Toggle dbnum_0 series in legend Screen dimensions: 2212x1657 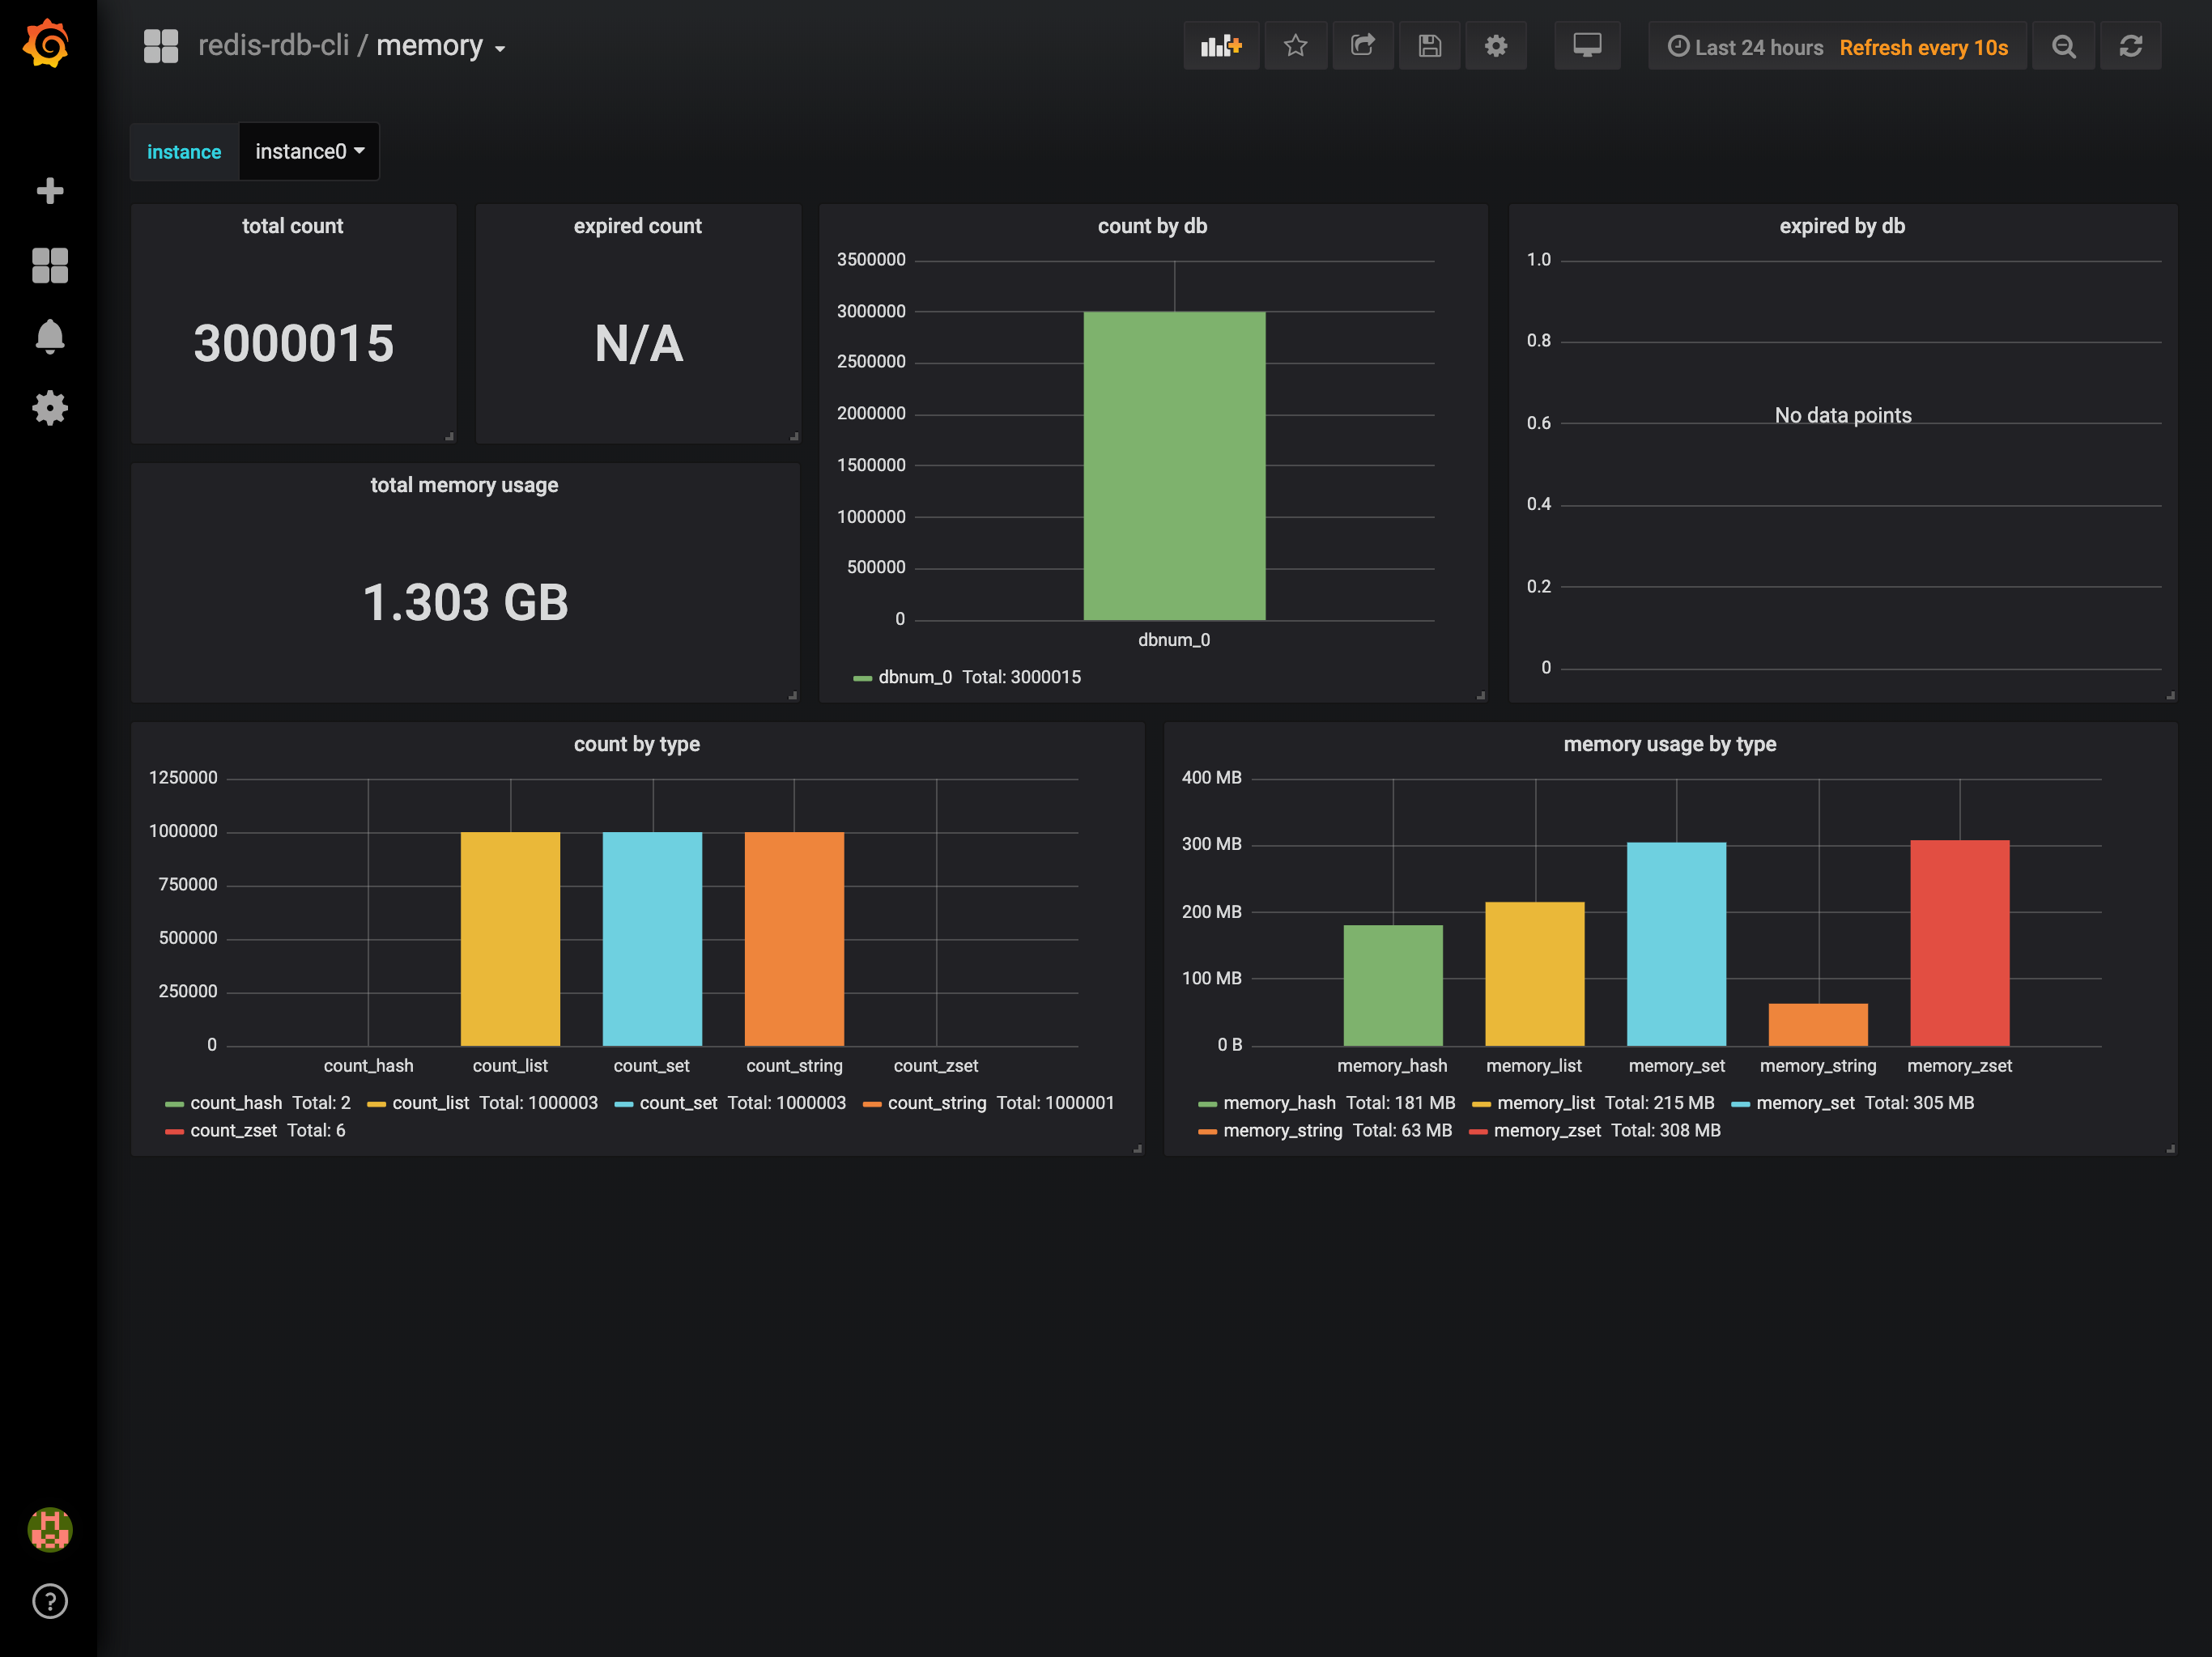(x=914, y=677)
